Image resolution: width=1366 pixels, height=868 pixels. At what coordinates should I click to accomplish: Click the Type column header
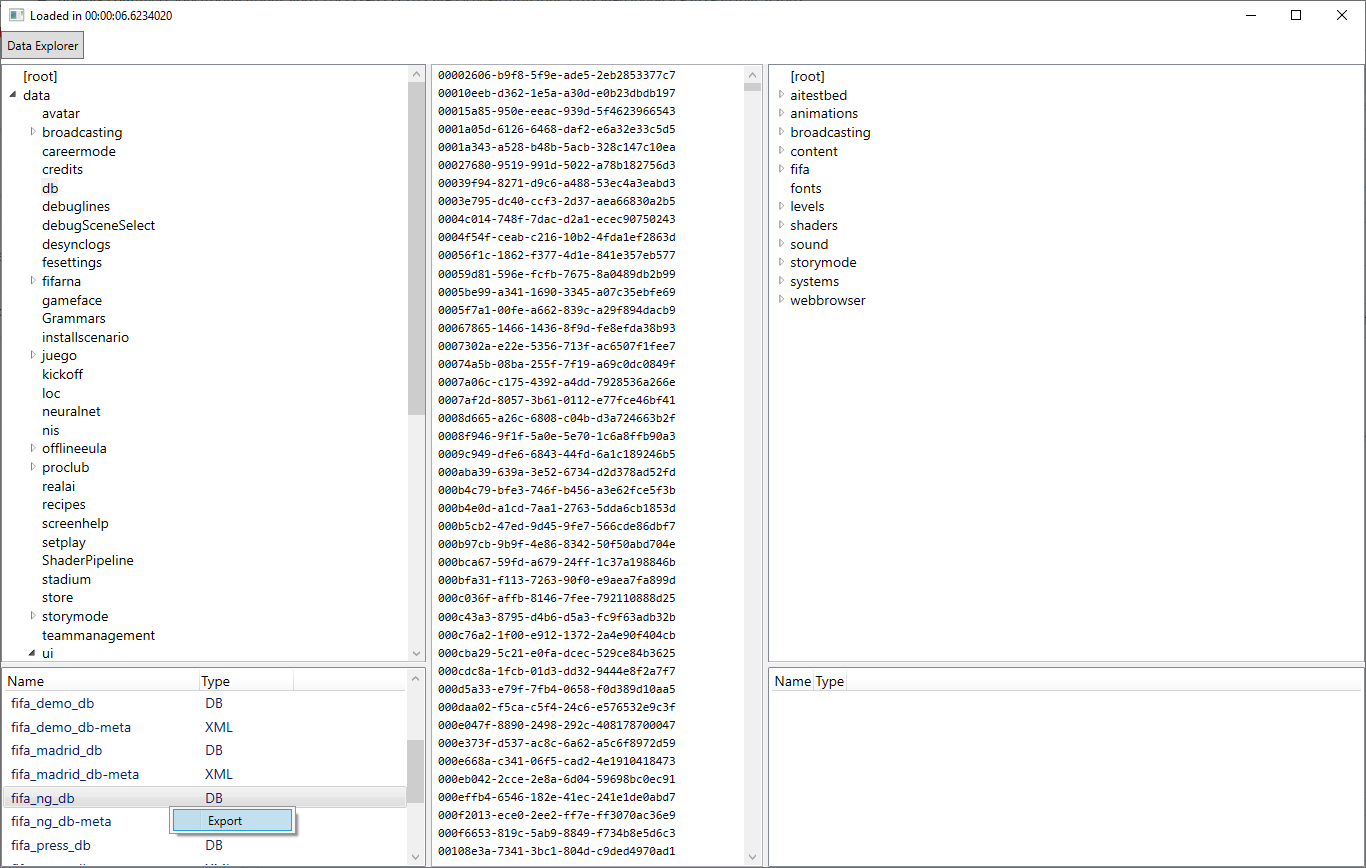coord(214,680)
